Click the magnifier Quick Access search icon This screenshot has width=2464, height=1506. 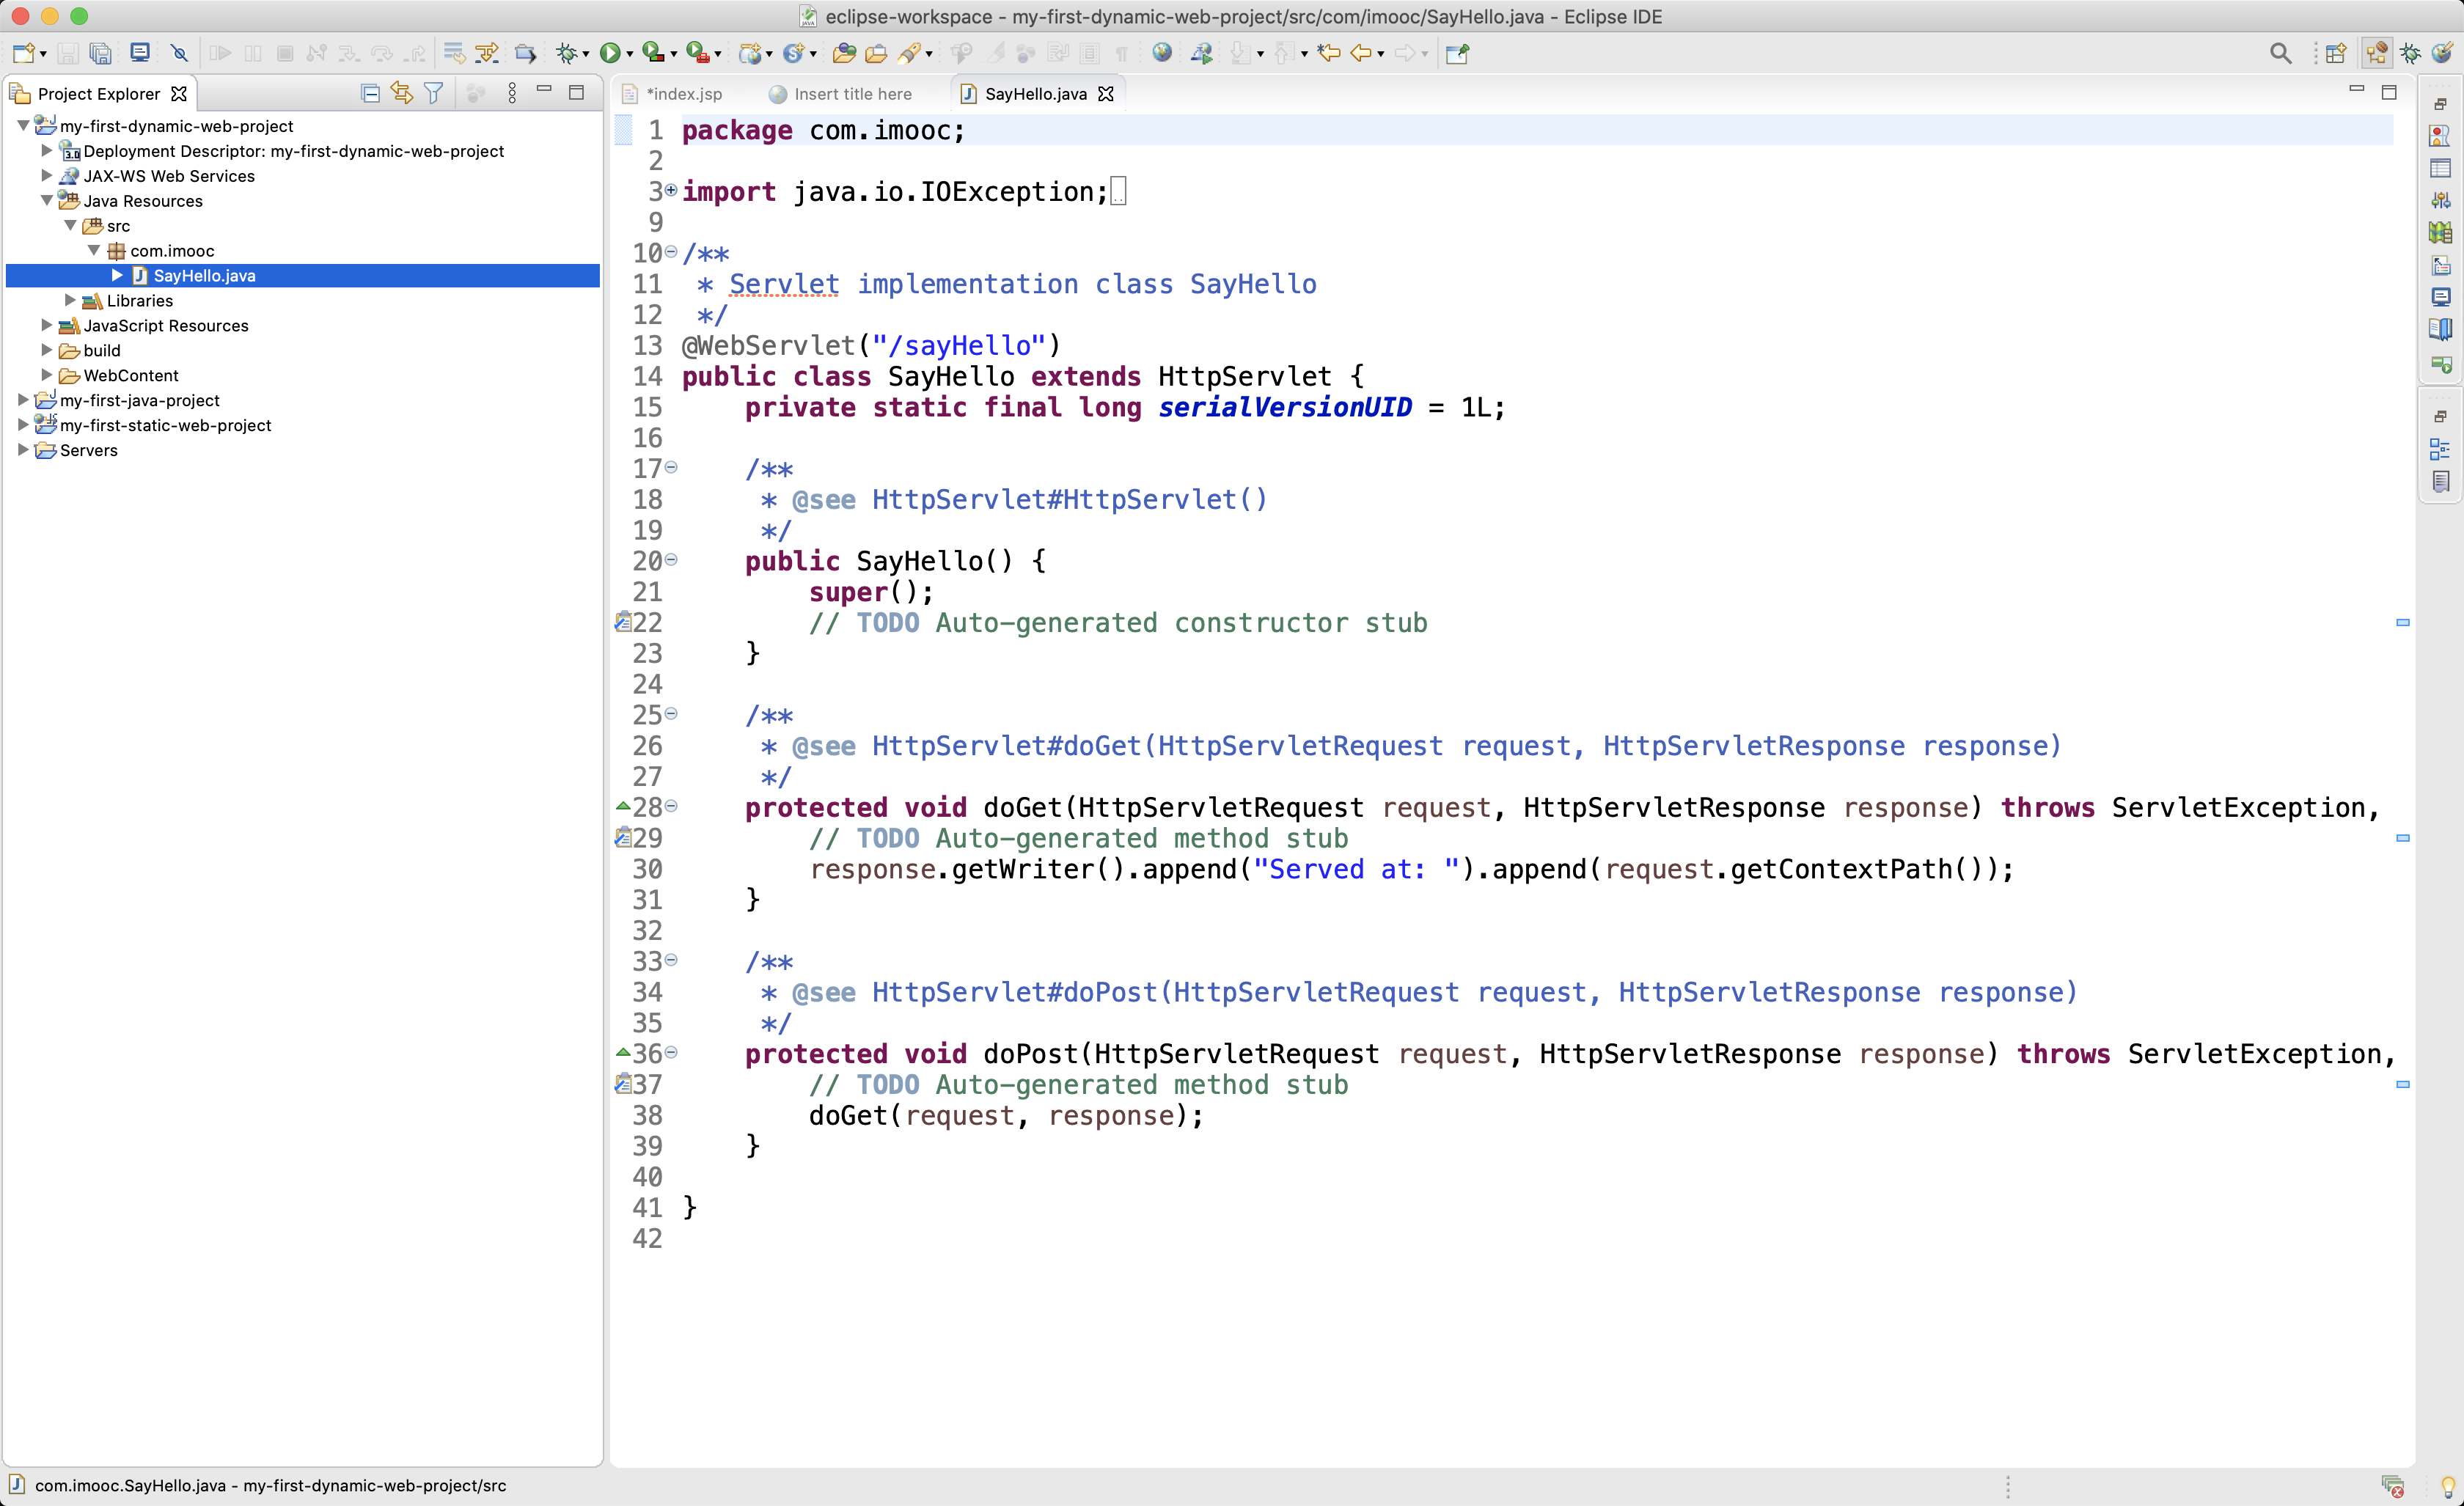point(2280,53)
